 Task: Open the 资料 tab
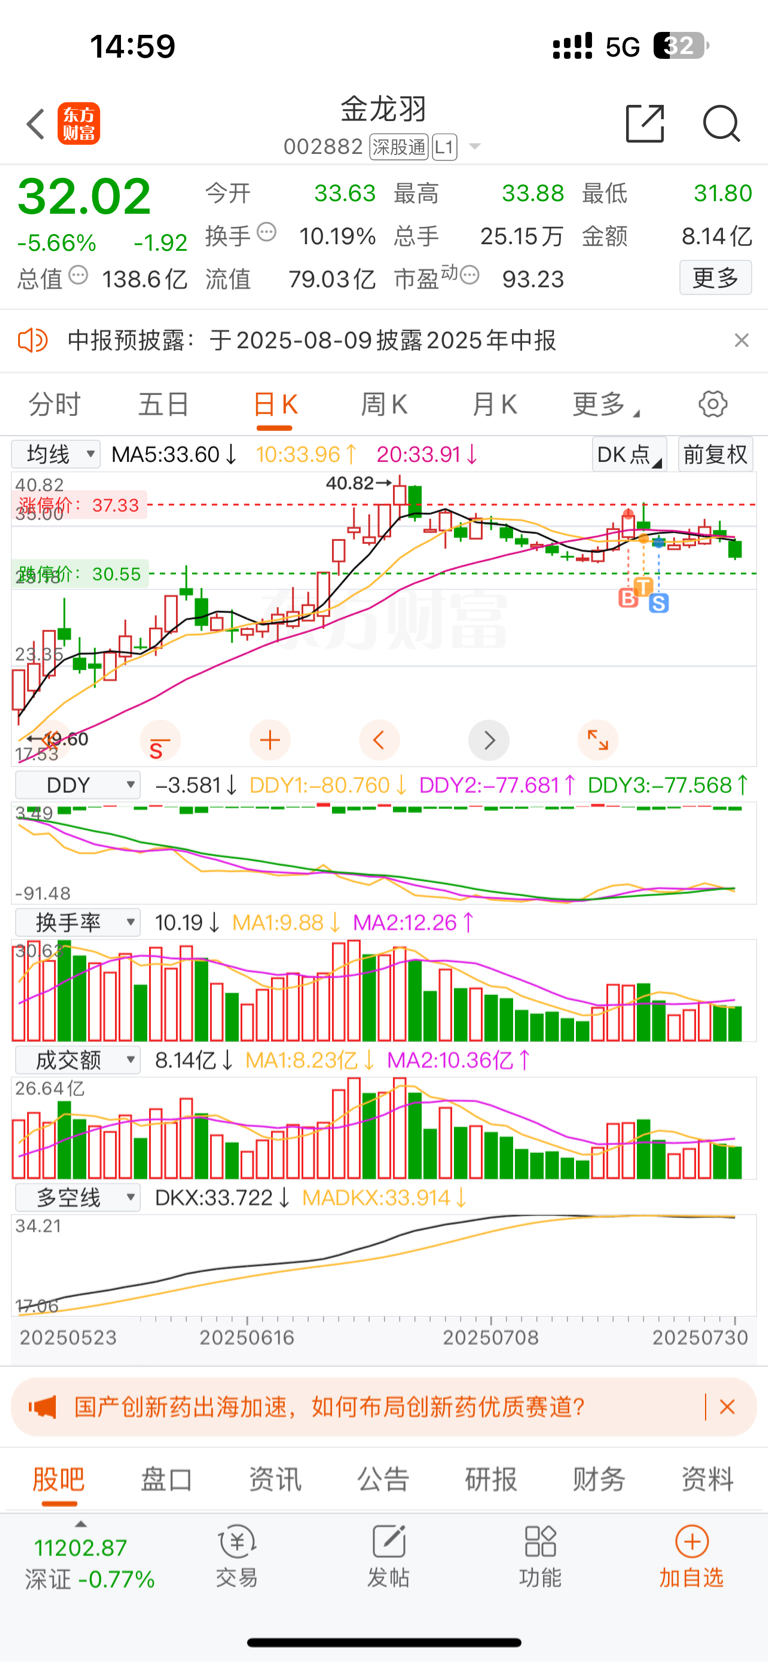pos(708,1479)
